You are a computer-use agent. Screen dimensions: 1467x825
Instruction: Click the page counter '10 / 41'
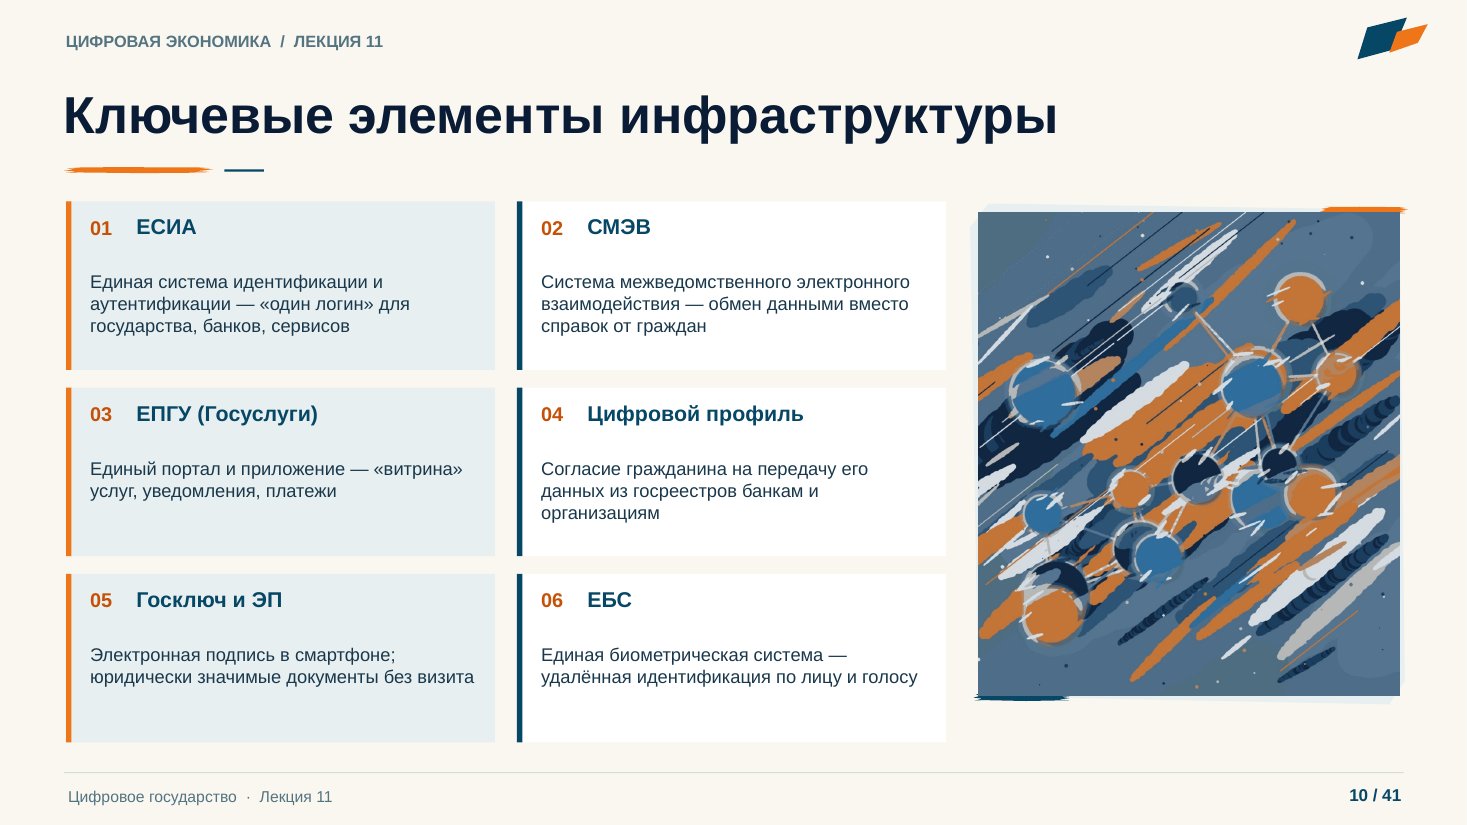click(1375, 796)
